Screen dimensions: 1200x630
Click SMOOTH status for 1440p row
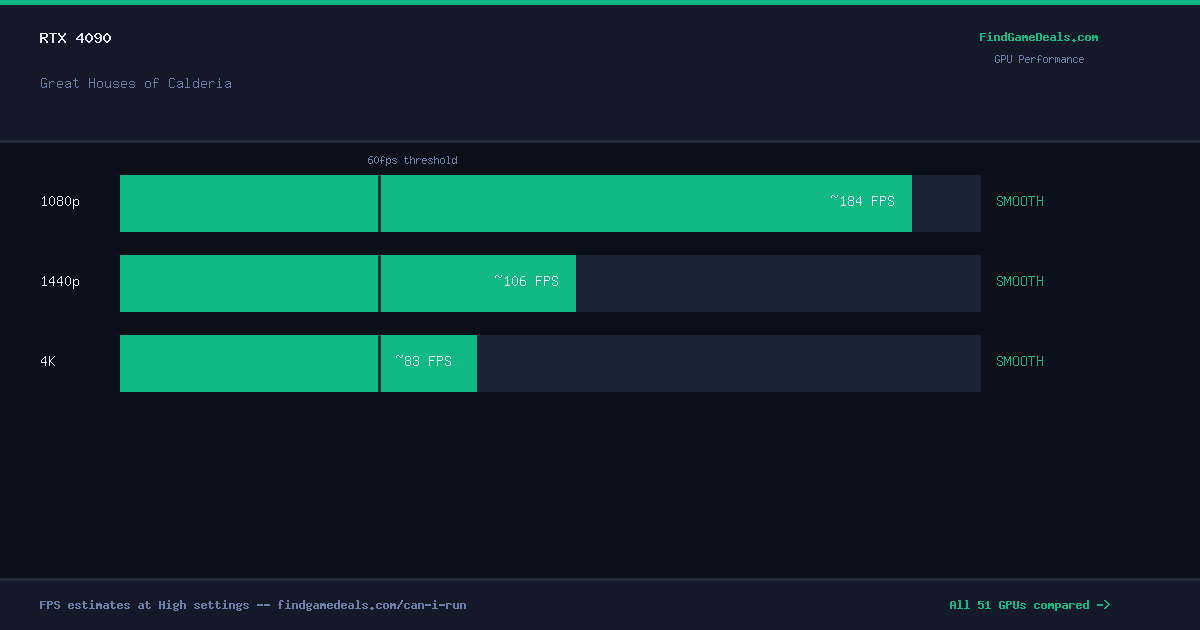tap(1020, 281)
